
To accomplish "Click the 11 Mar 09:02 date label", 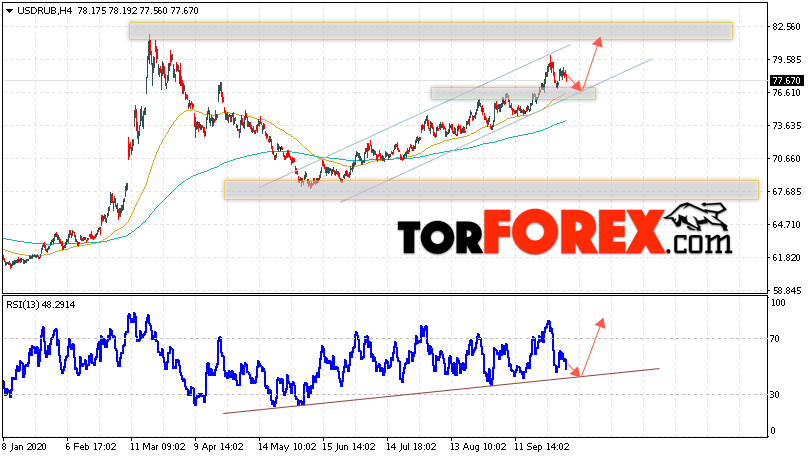I will tap(158, 447).
